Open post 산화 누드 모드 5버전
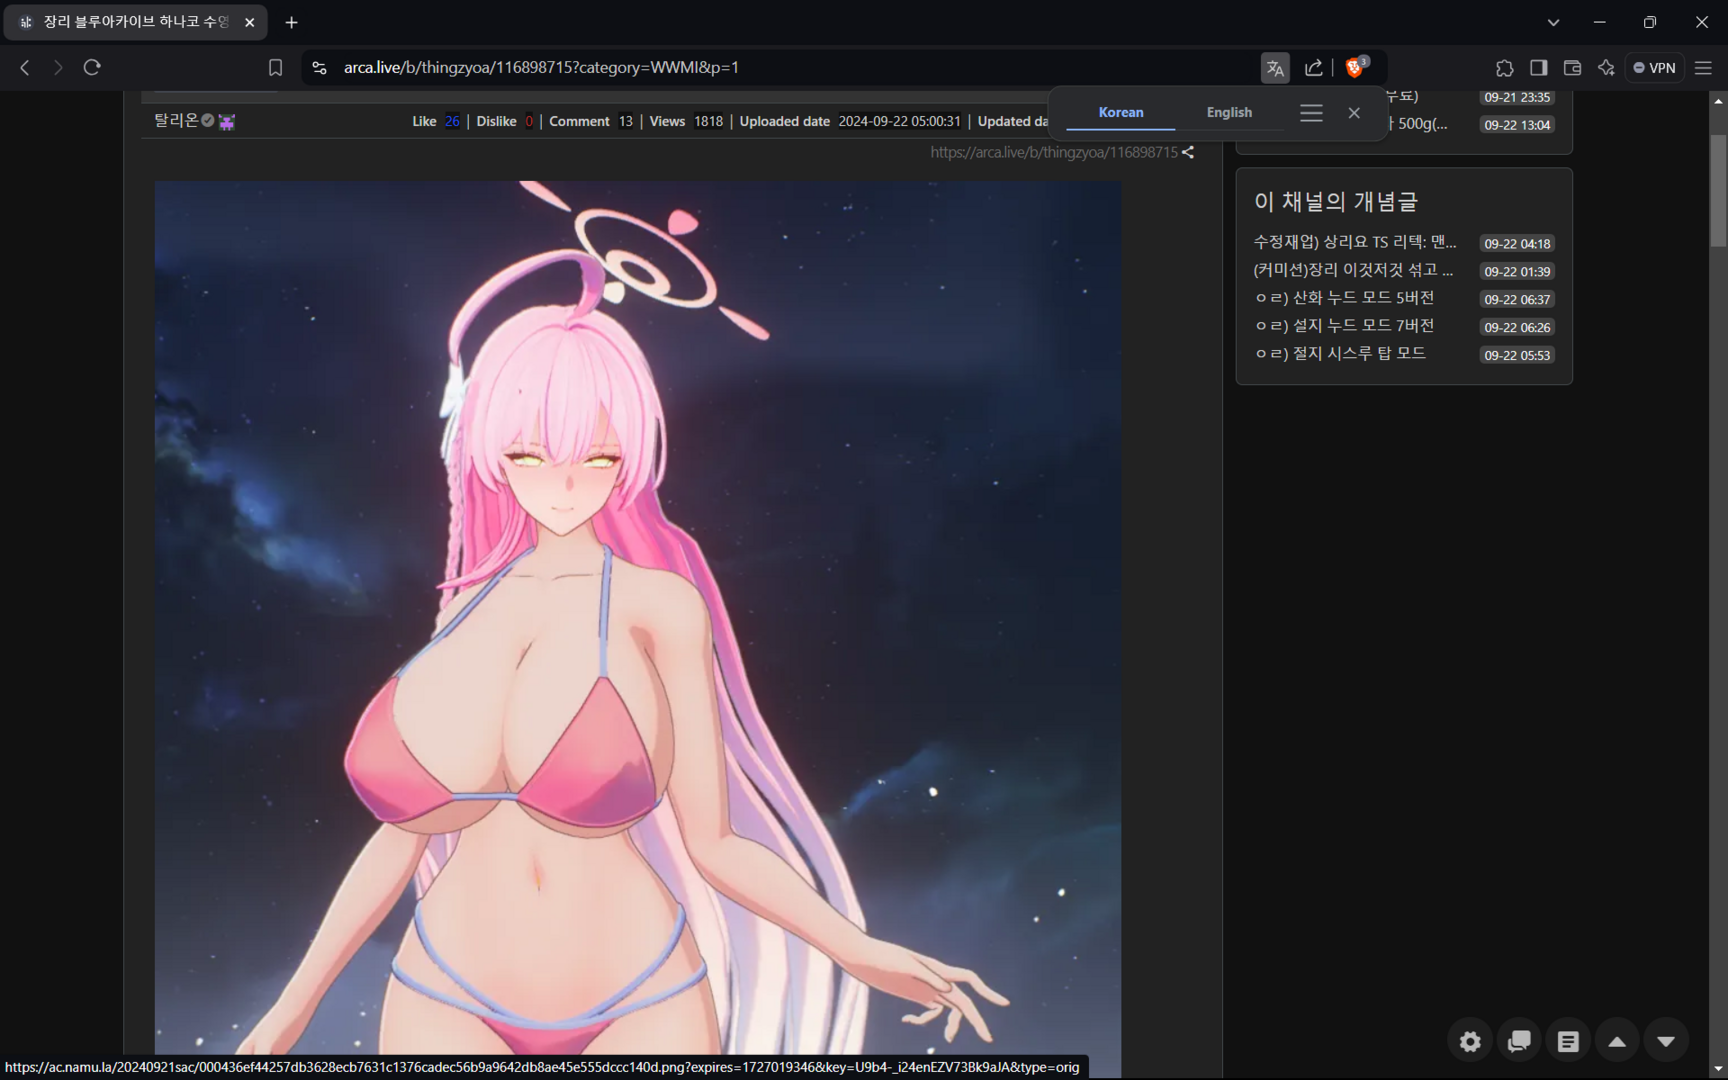This screenshot has height=1080, width=1728. click(x=1344, y=298)
